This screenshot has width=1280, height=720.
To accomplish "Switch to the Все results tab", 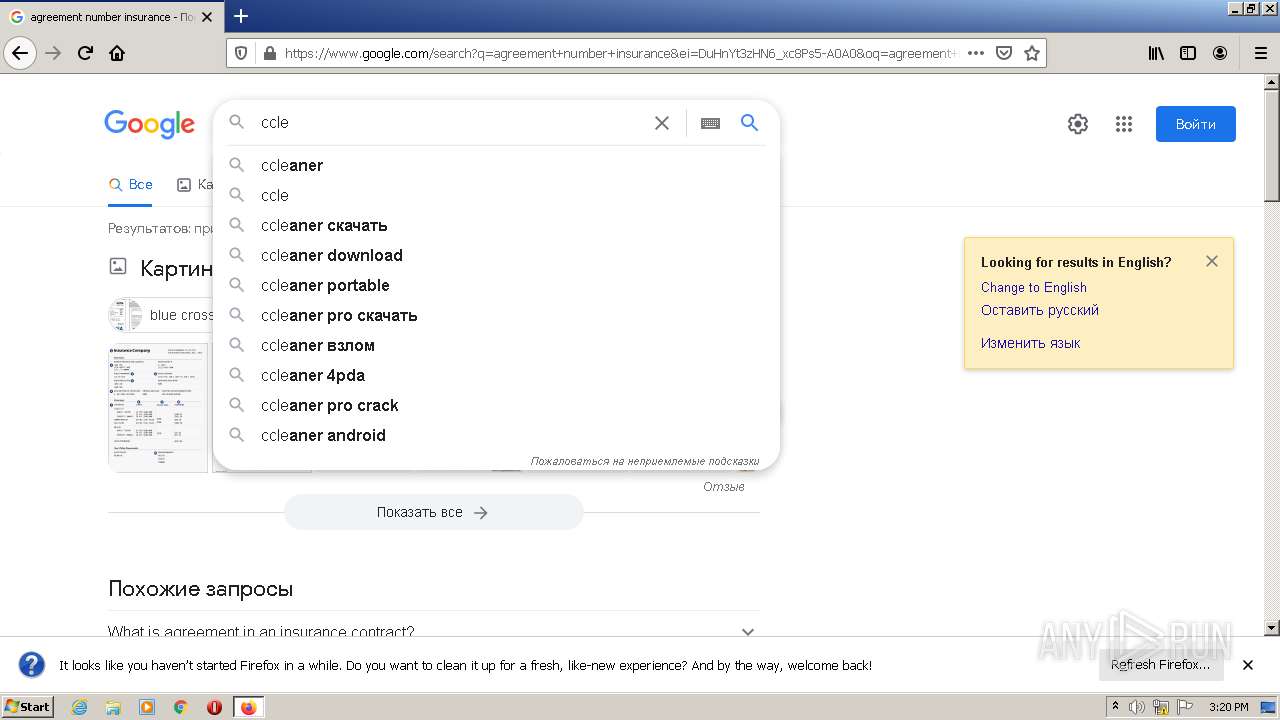I will pyautogui.click(x=131, y=184).
